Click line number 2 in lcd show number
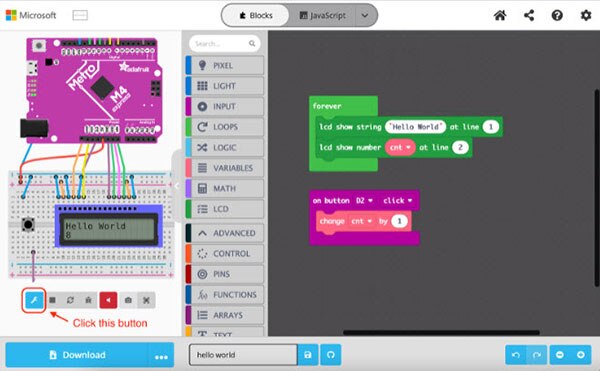The width and height of the screenshot is (600, 371). click(460, 147)
